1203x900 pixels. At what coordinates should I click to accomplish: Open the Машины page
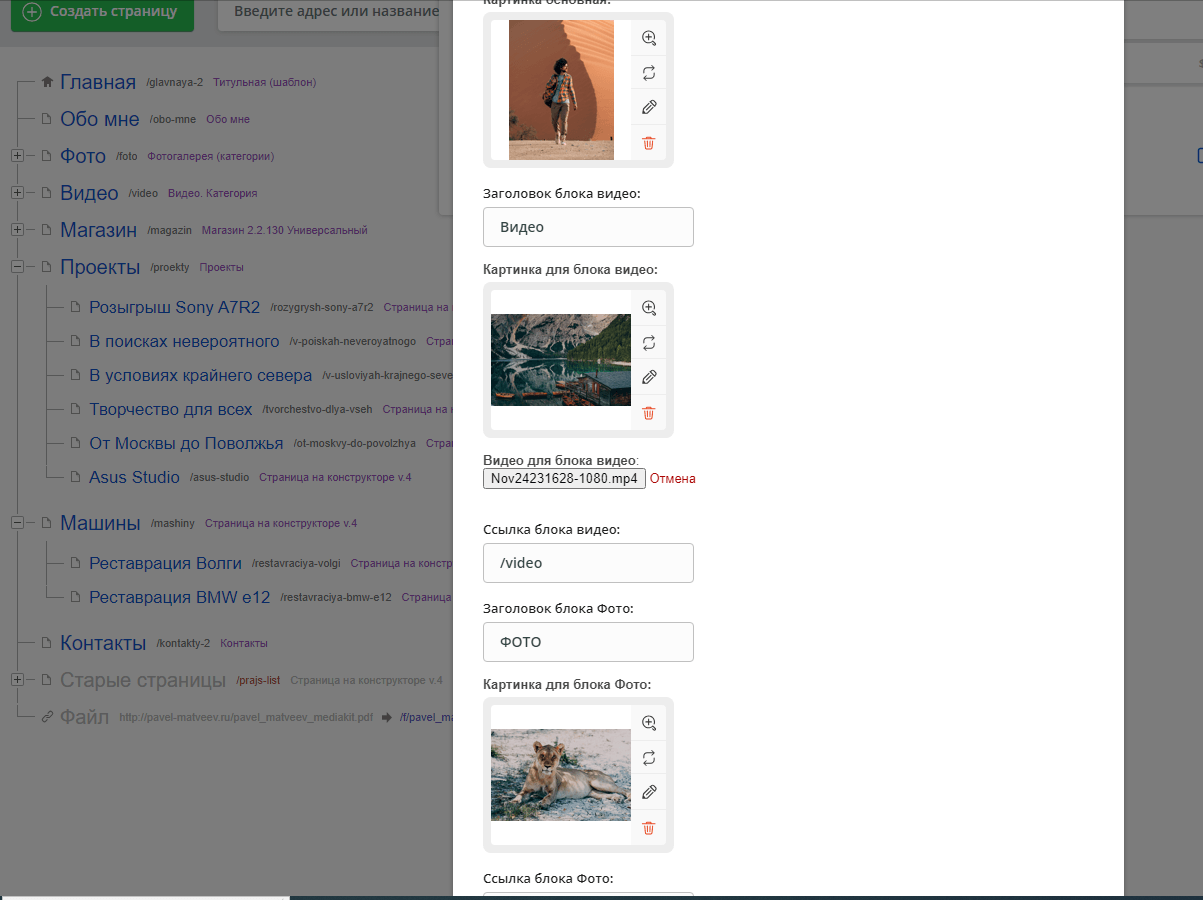pos(100,523)
